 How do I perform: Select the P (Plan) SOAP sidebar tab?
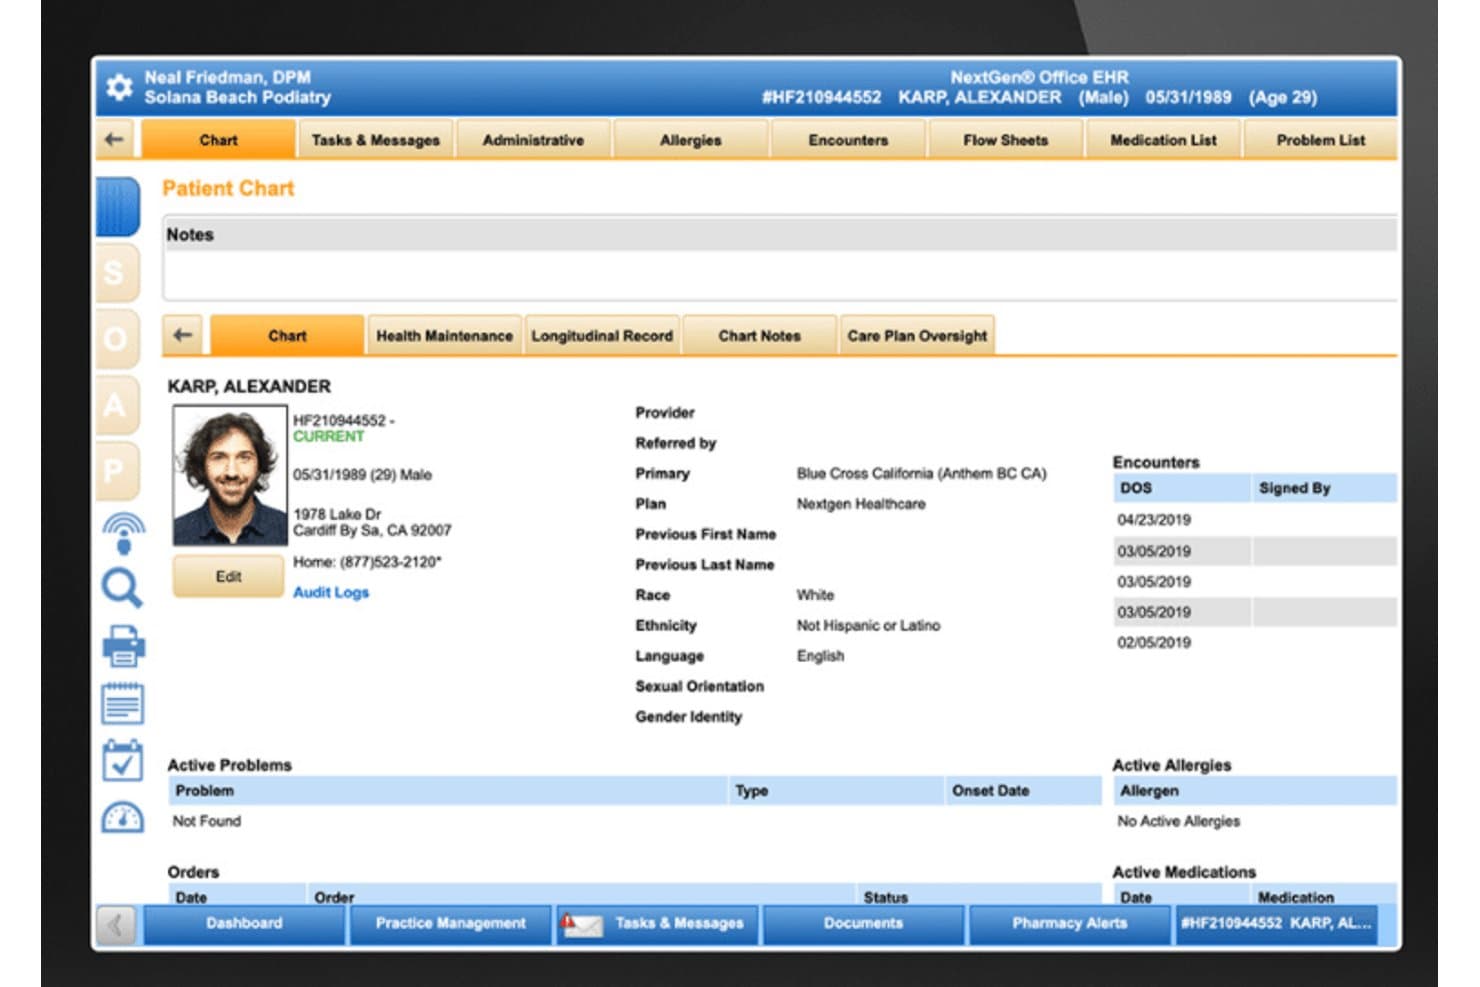(x=116, y=471)
